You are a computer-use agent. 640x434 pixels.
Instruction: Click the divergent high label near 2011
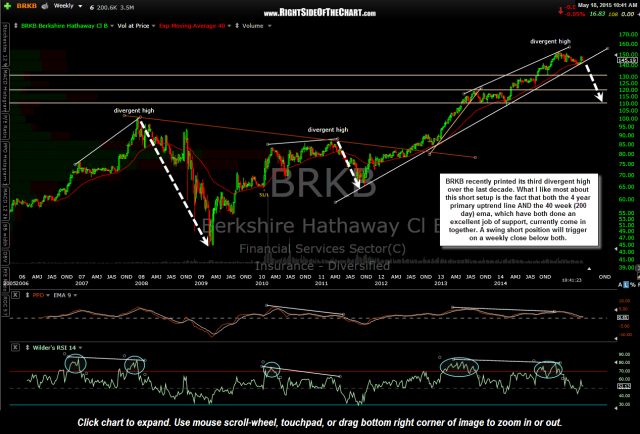click(328, 130)
